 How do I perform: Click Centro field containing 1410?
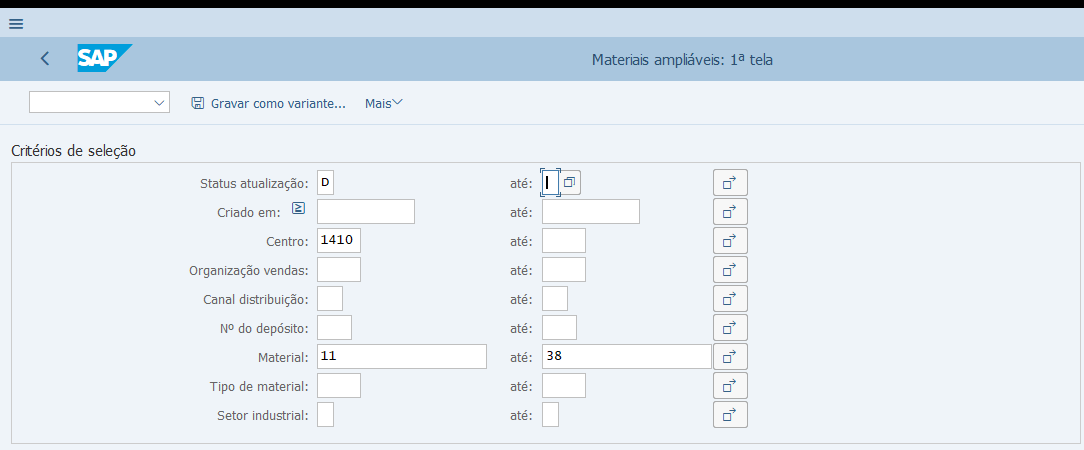click(x=339, y=241)
